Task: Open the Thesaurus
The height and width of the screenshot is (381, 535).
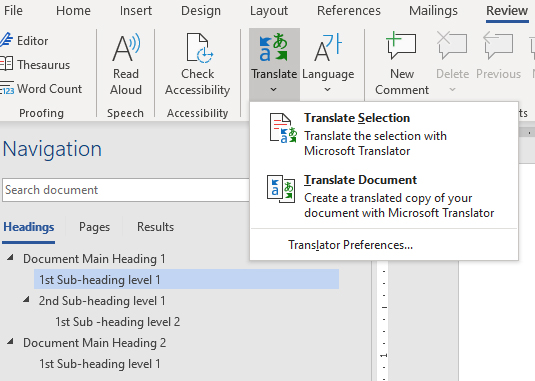Action: pyautogui.click(x=35, y=64)
